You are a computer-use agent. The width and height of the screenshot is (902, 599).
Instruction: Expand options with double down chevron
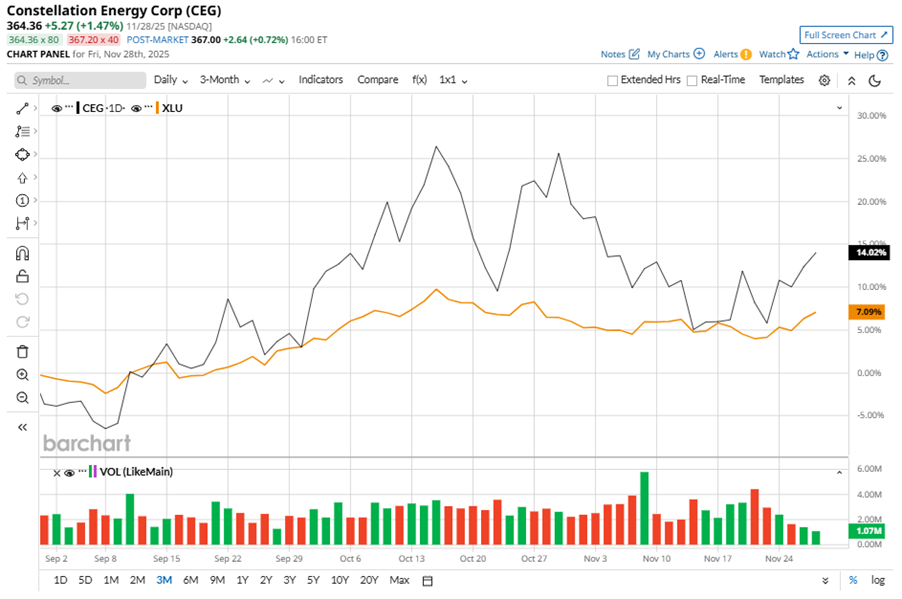click(825, 581)
